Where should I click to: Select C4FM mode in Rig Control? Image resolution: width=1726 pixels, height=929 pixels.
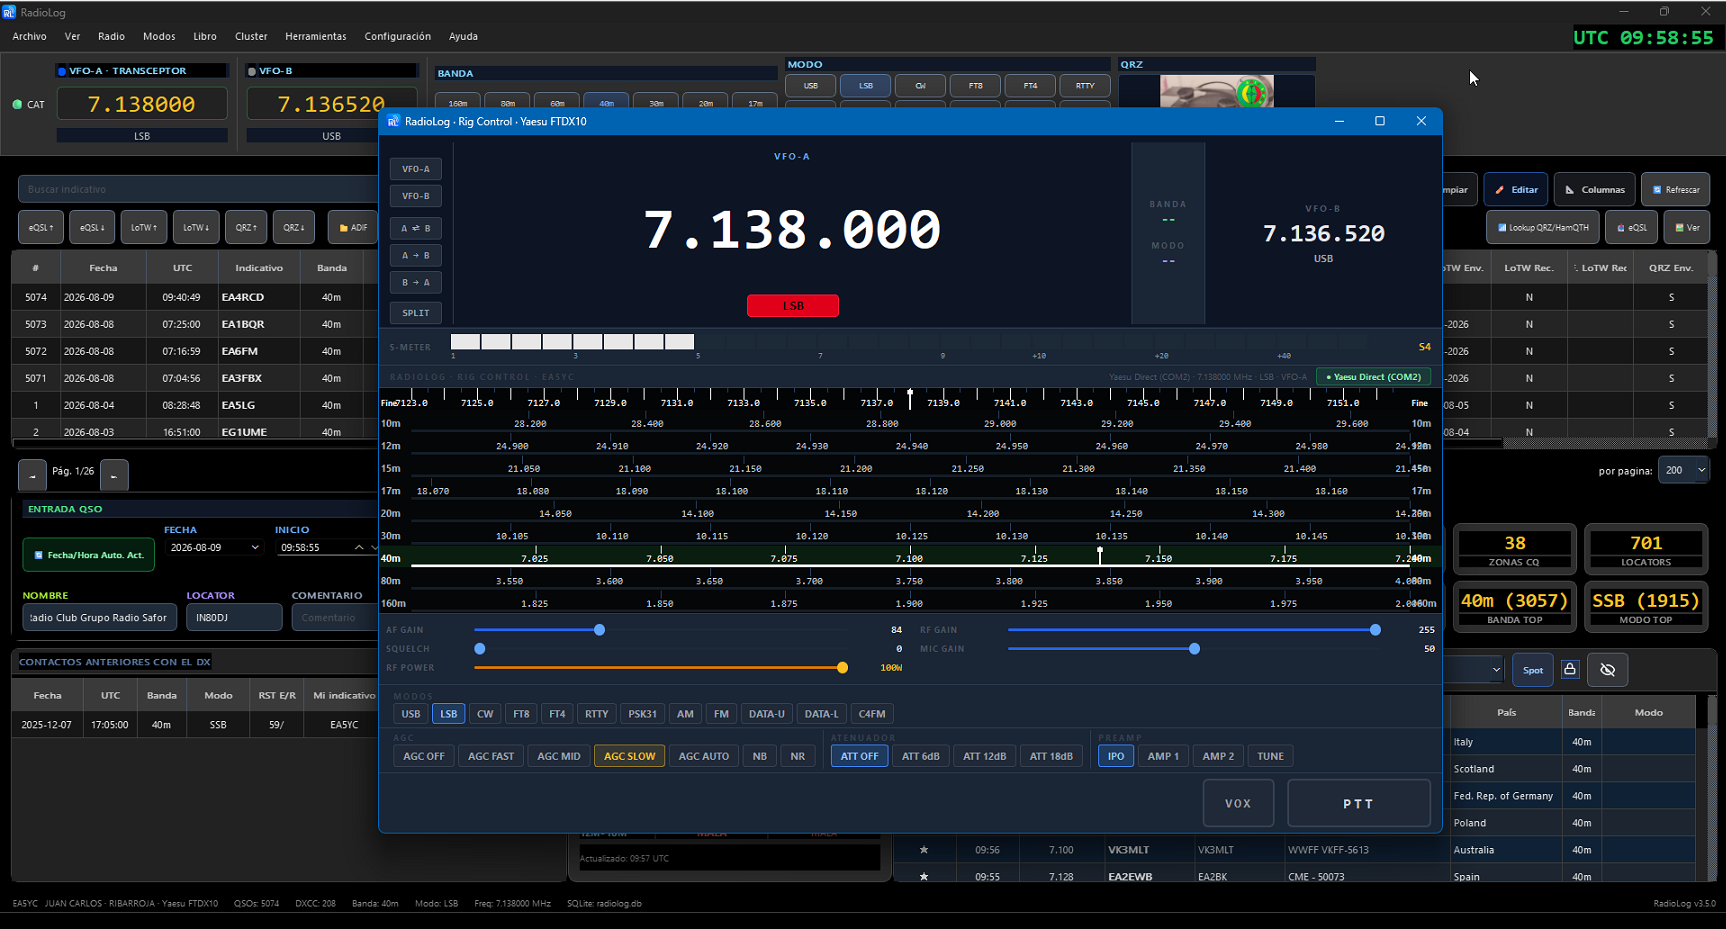click(872, 714)
